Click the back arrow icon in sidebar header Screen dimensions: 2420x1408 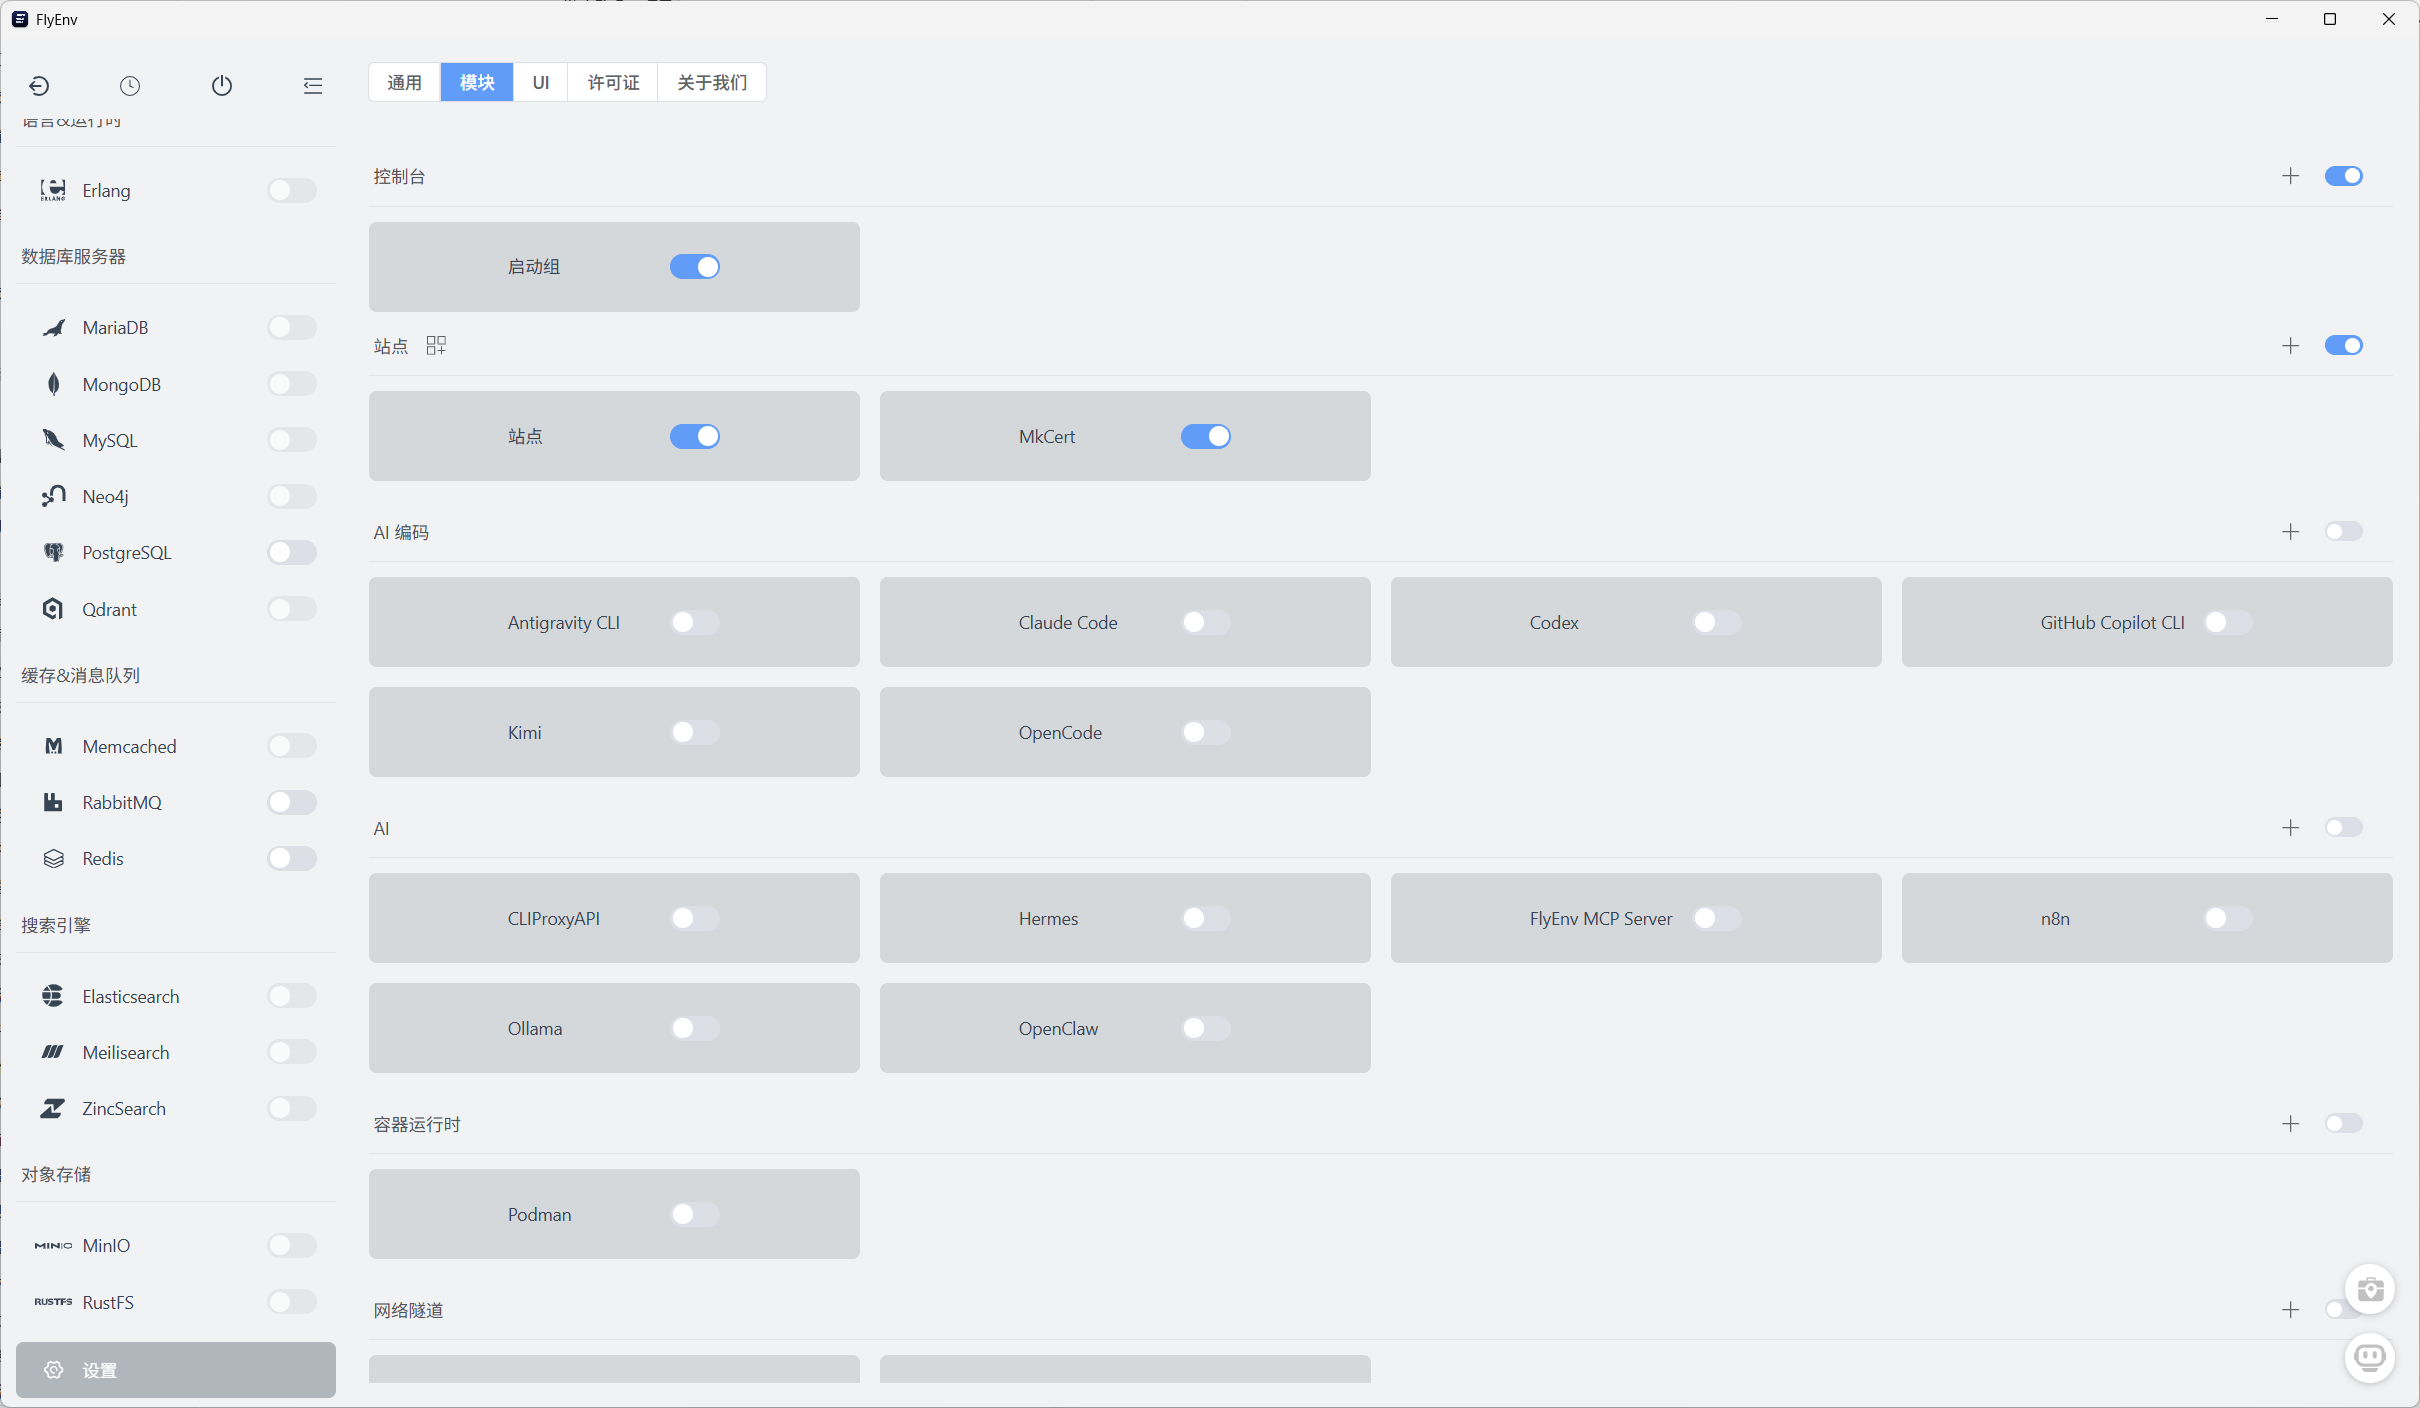click(39, 86)
